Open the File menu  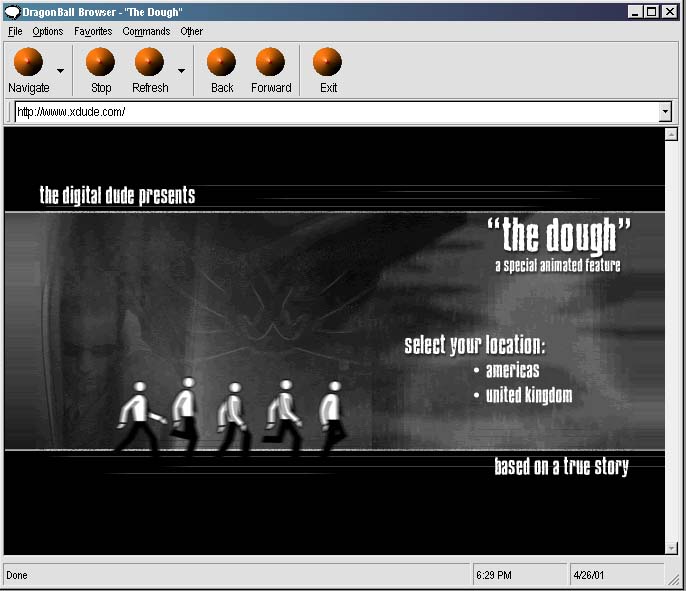(x=15, y=31)
